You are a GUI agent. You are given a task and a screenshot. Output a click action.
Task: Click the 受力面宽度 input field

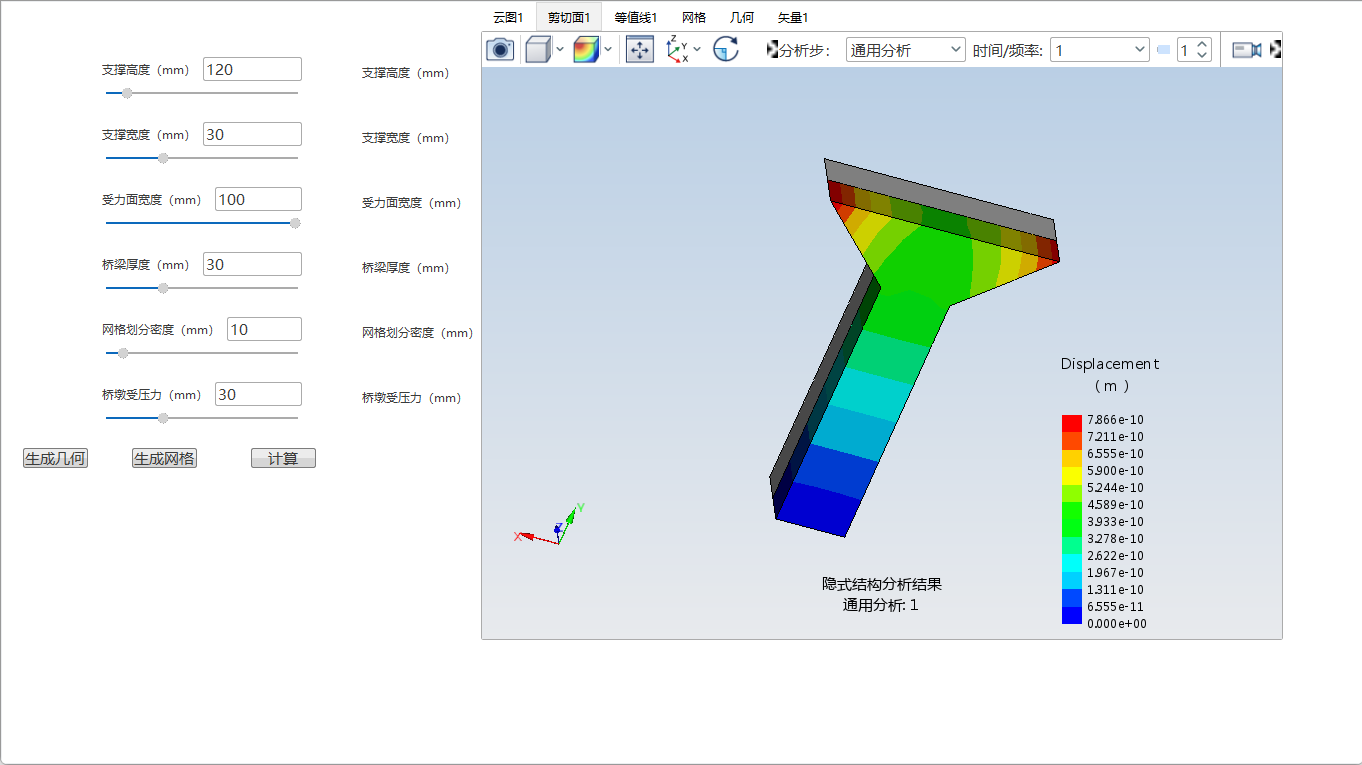click(x=258, y=199)
